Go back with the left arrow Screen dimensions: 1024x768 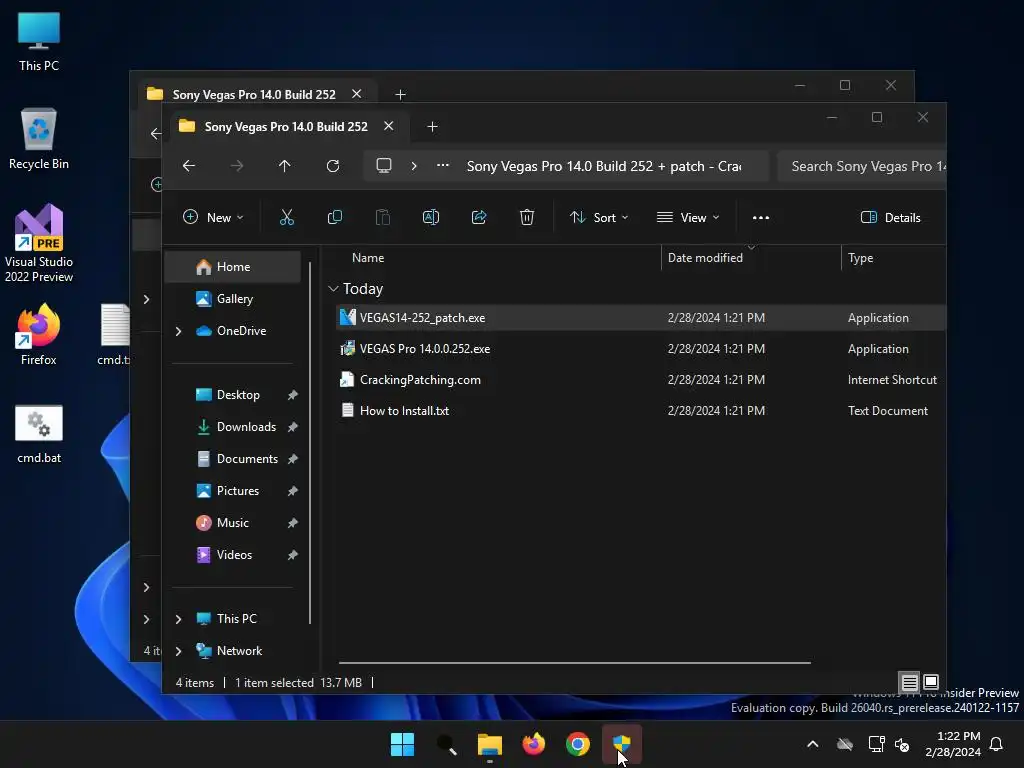(189, 166)
